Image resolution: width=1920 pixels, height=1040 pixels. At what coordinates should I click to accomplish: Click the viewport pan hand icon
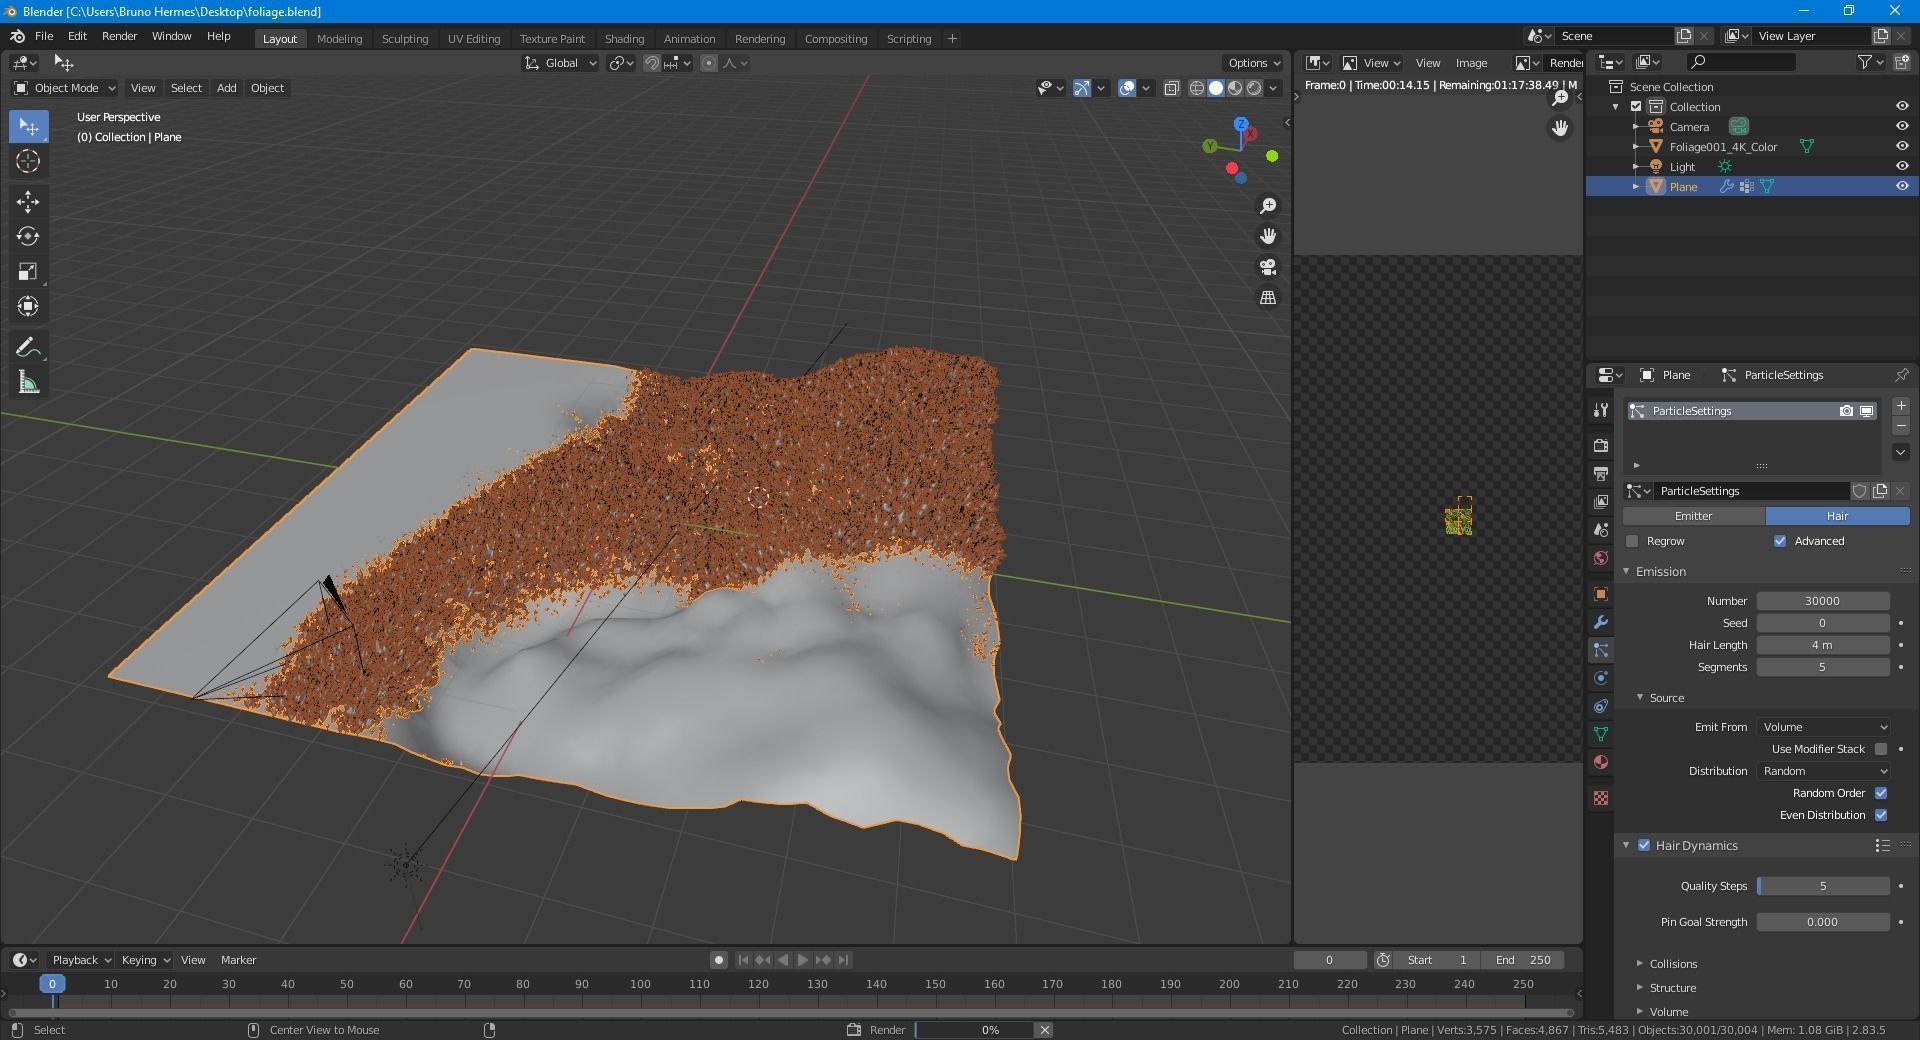pos(1268,236)
